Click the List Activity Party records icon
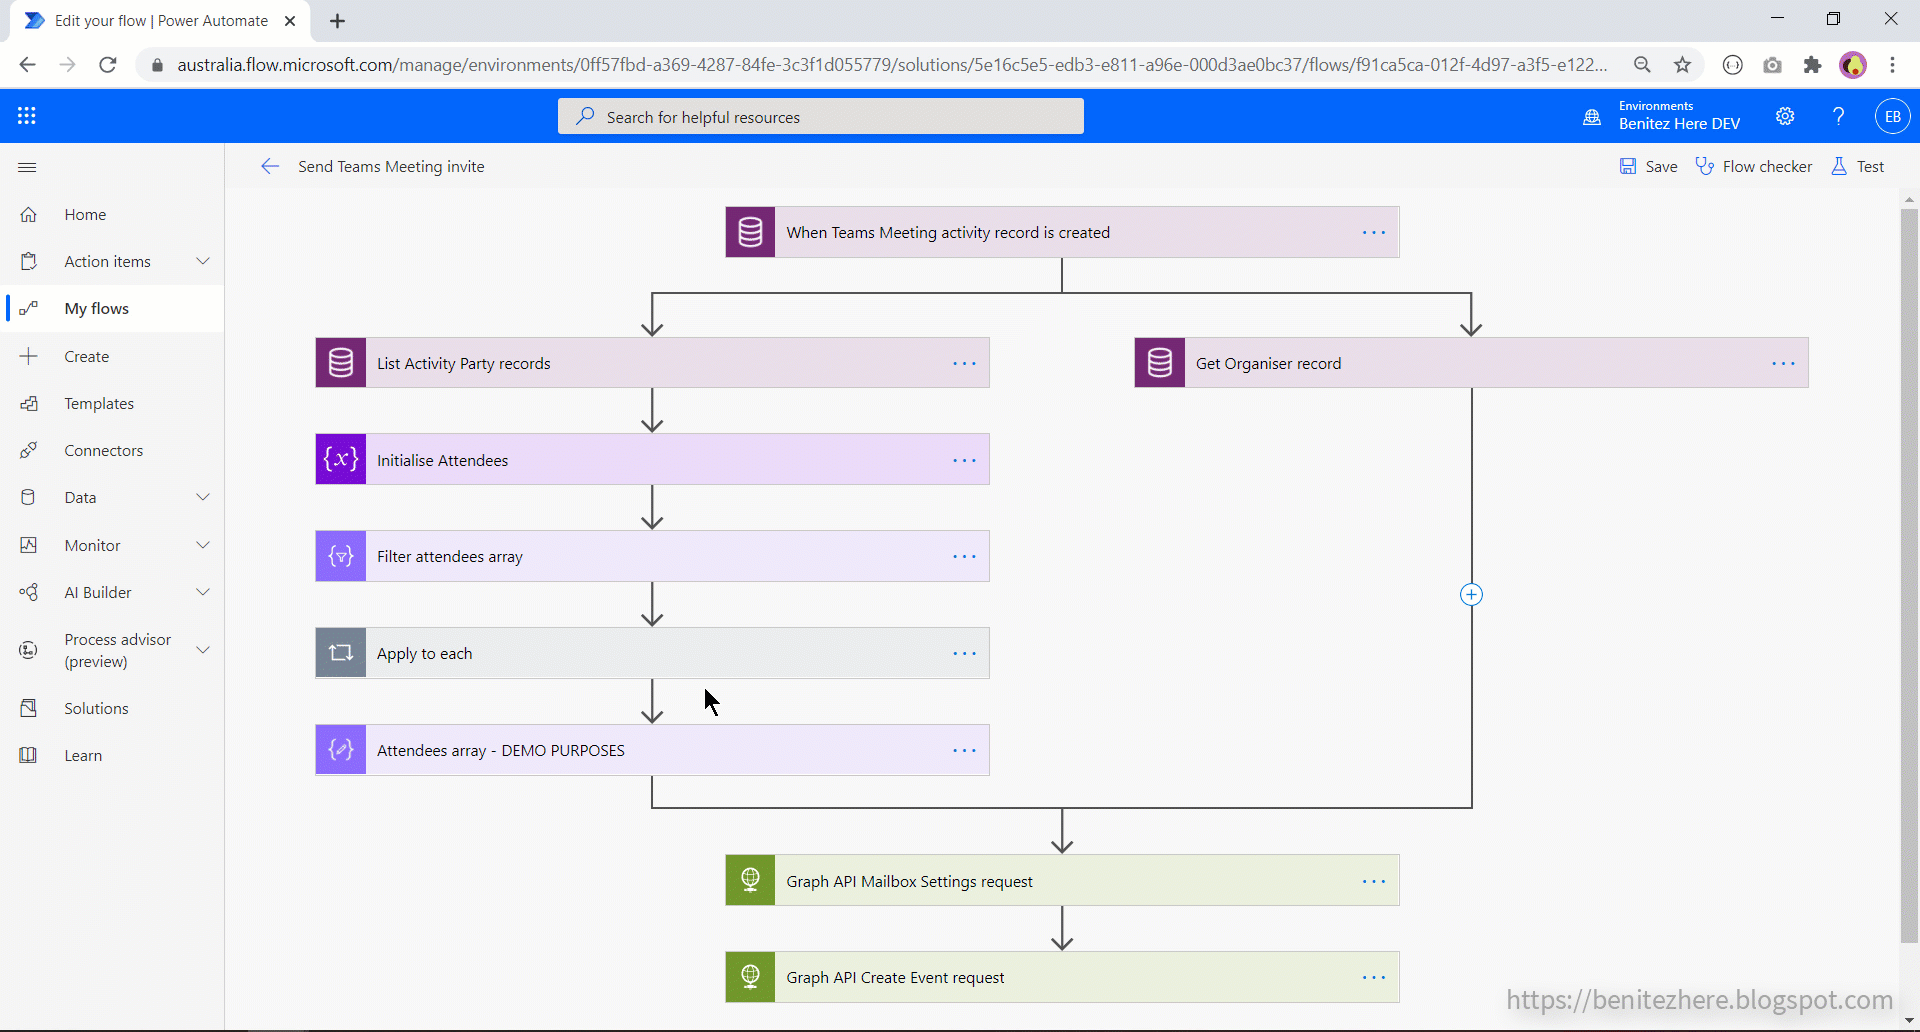 pyautogui.click(x=341, y=363)
